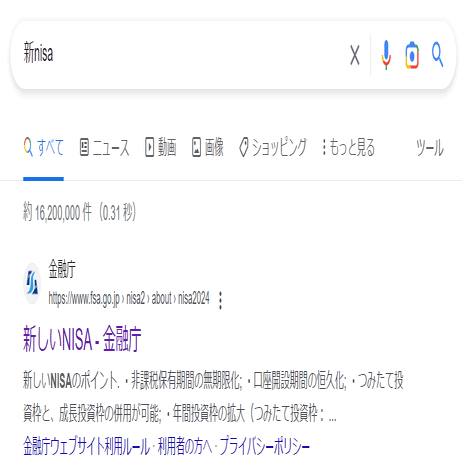Click the fsa.go.jp breadcrumb URL

129,298
